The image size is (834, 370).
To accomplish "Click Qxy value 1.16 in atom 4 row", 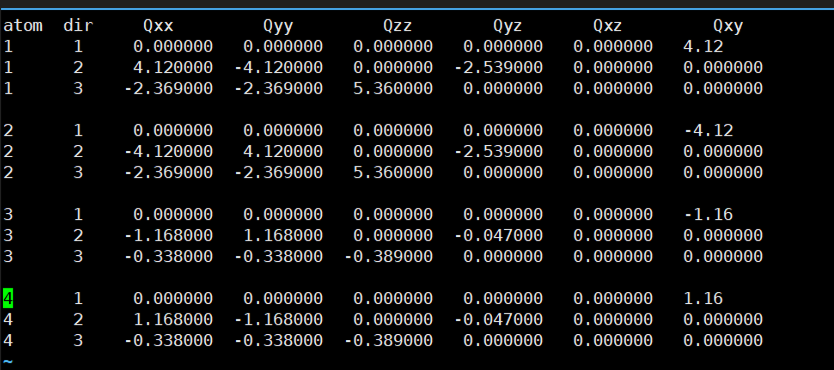I will click(x=703, y=298).
